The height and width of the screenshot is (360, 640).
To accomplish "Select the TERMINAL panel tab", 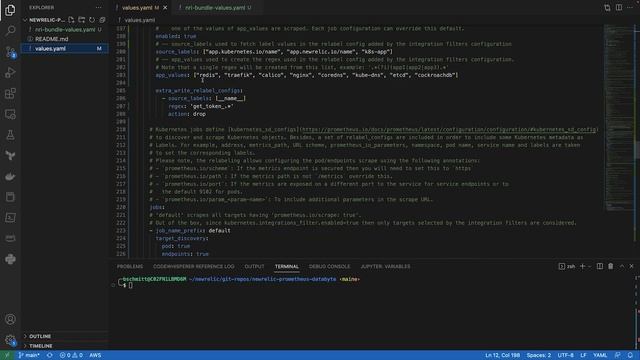I will coord(287,266).
